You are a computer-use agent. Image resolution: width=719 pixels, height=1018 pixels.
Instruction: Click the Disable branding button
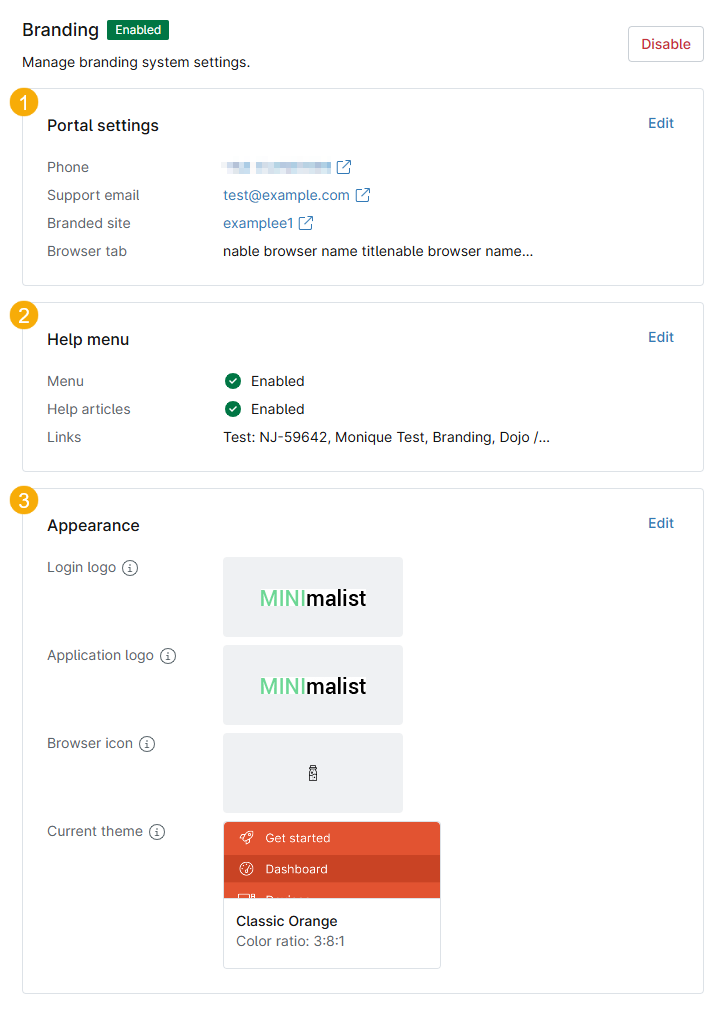click(x=665, y=44)
